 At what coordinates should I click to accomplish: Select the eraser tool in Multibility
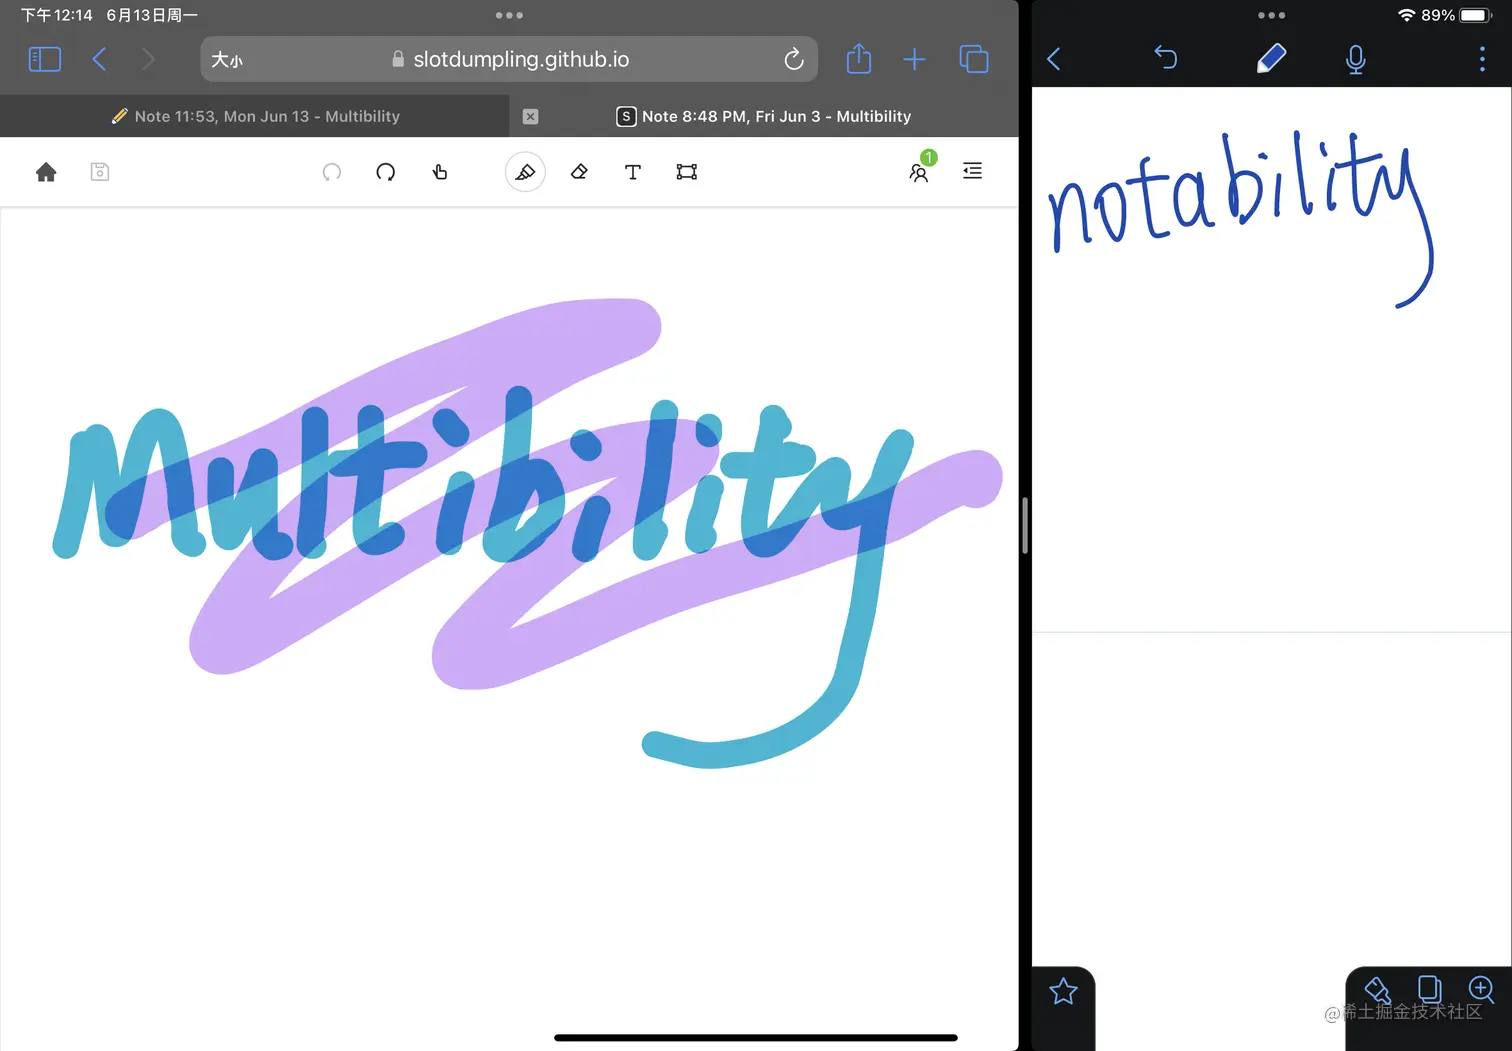click(579, 172)
